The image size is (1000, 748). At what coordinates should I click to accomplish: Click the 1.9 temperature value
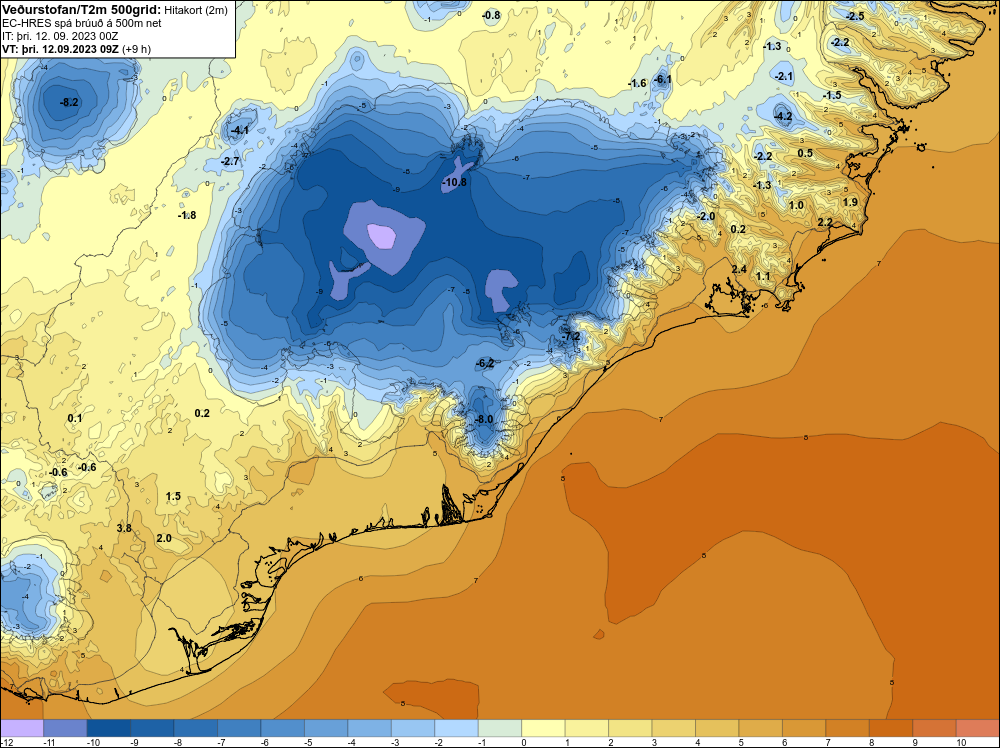pyautogui.click(x=850, y=202)
